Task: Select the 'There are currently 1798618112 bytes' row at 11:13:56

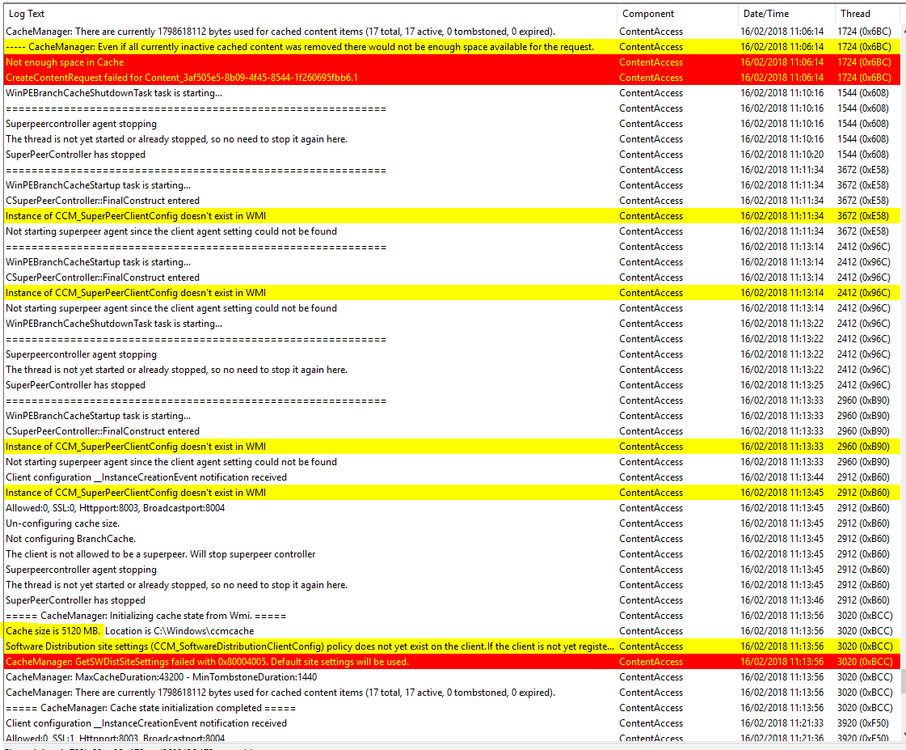Action: (452, 693)
